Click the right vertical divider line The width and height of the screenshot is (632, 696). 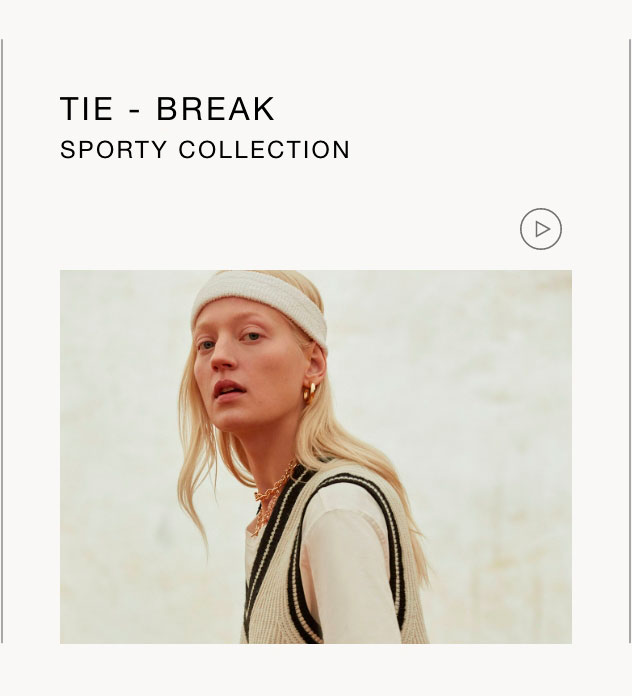pos(630,341)
